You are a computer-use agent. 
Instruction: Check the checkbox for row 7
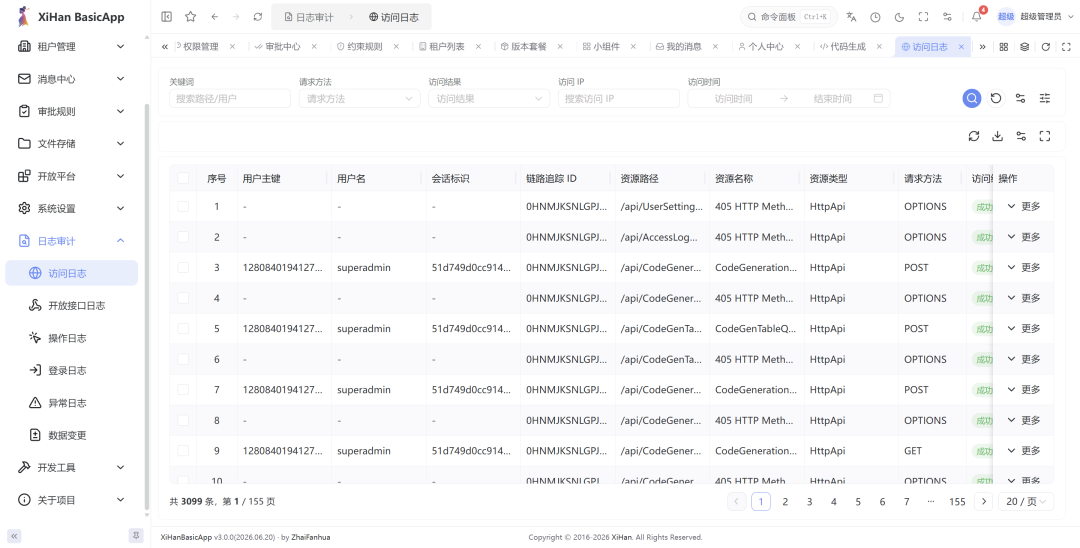coord(183,390)
